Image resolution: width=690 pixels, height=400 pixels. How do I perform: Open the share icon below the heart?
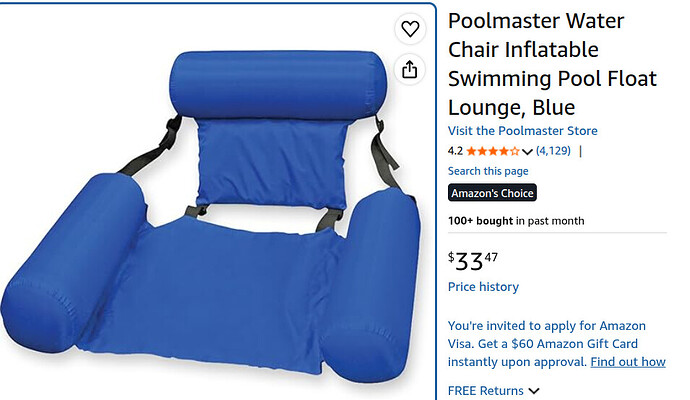coord(410,69)
